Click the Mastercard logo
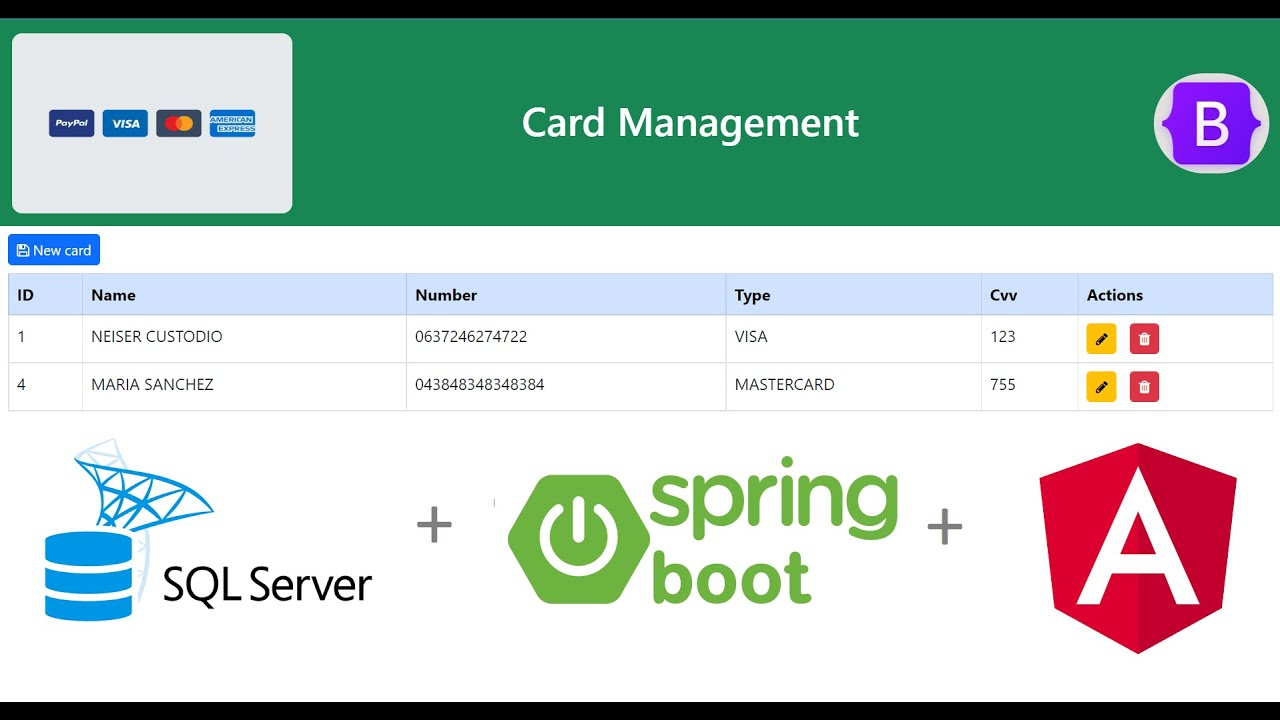The width and height of the screenshot is (1280, 720). [179, 123]
